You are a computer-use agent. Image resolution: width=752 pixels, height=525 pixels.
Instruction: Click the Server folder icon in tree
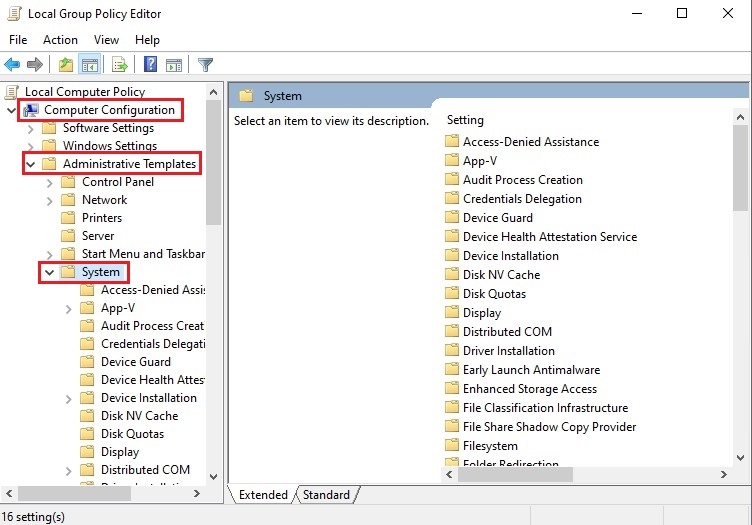click(x=68, y=236)
